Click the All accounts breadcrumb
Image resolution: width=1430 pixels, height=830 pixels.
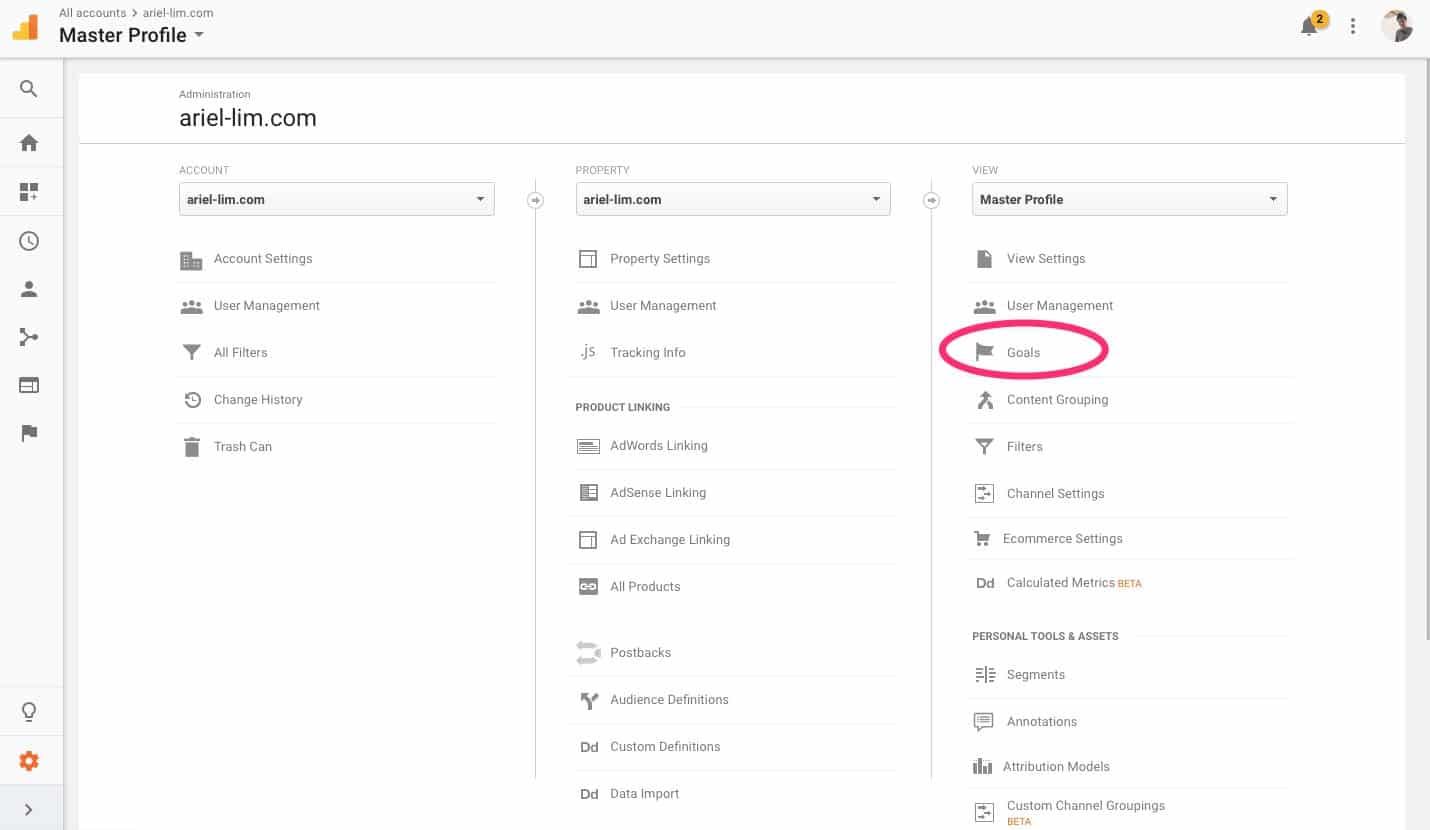92,13
